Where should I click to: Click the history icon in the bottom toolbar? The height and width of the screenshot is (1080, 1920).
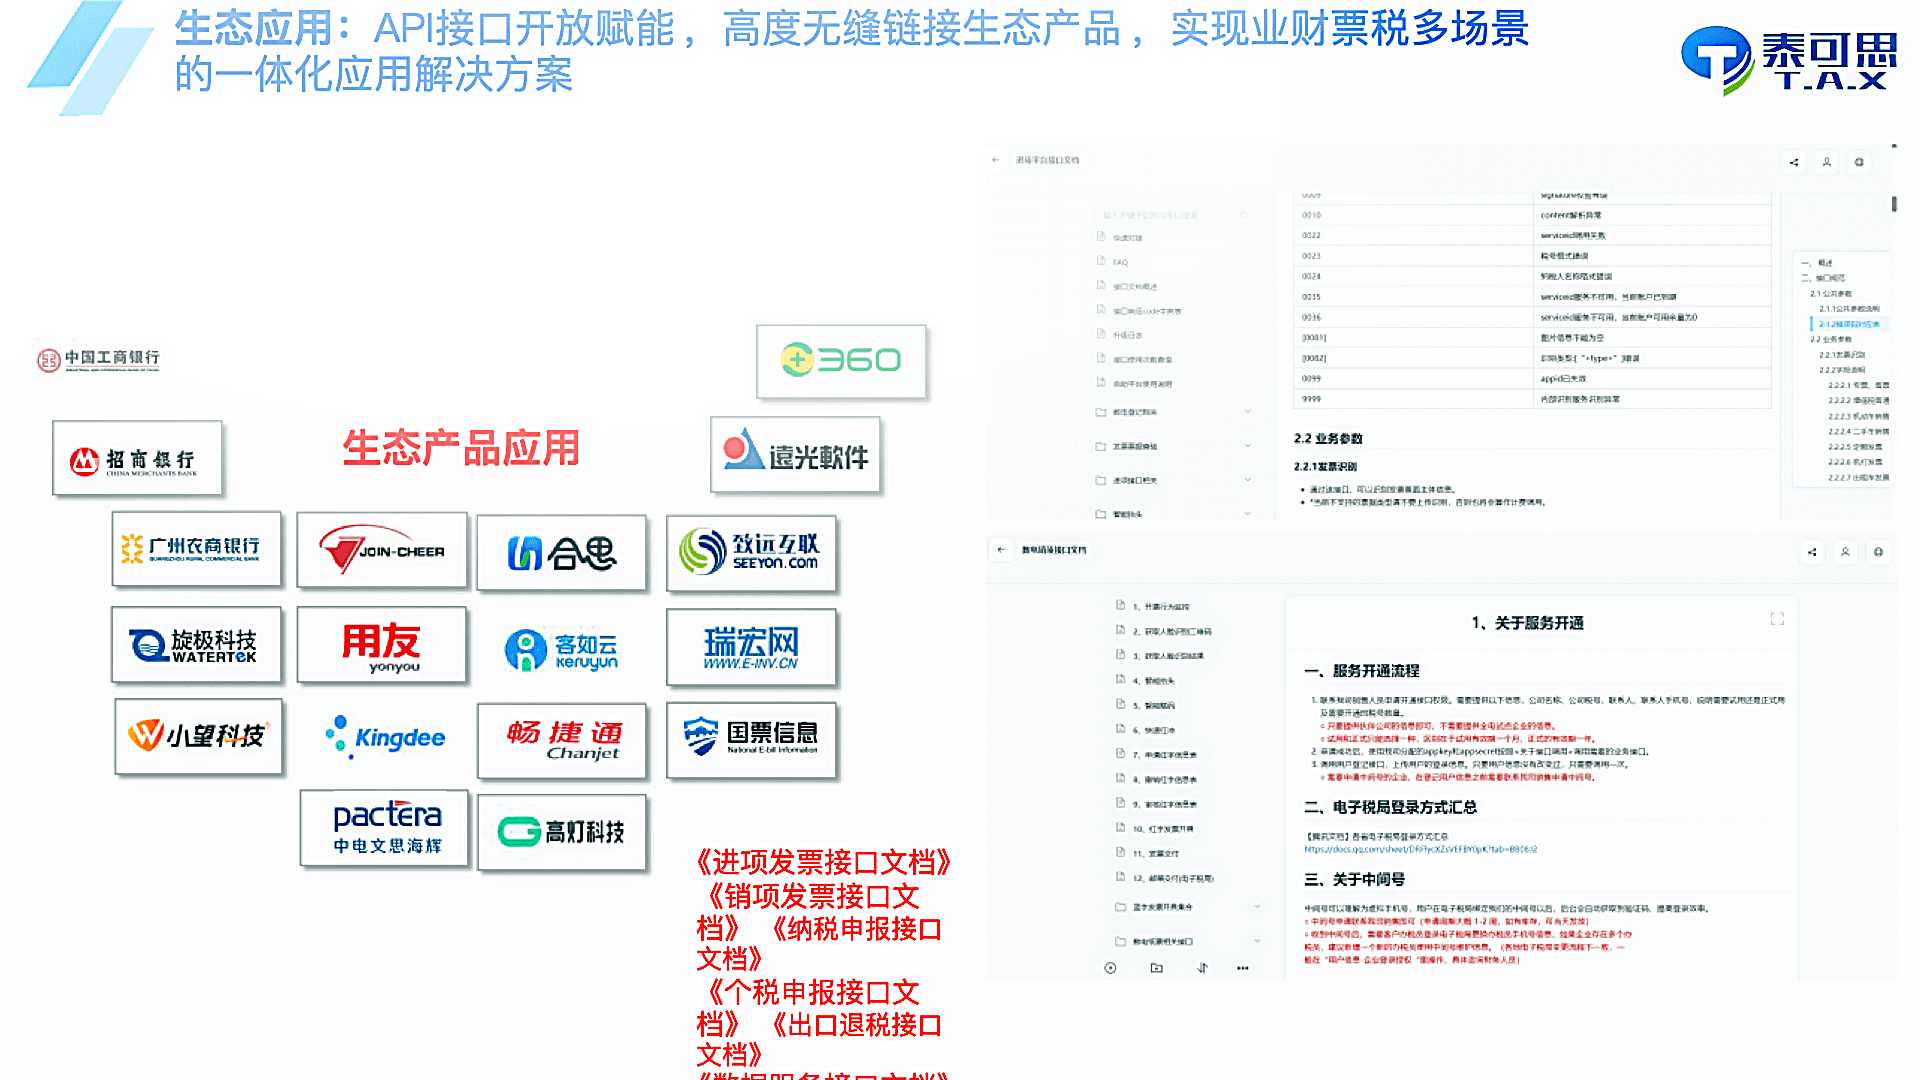[1110, 967]
